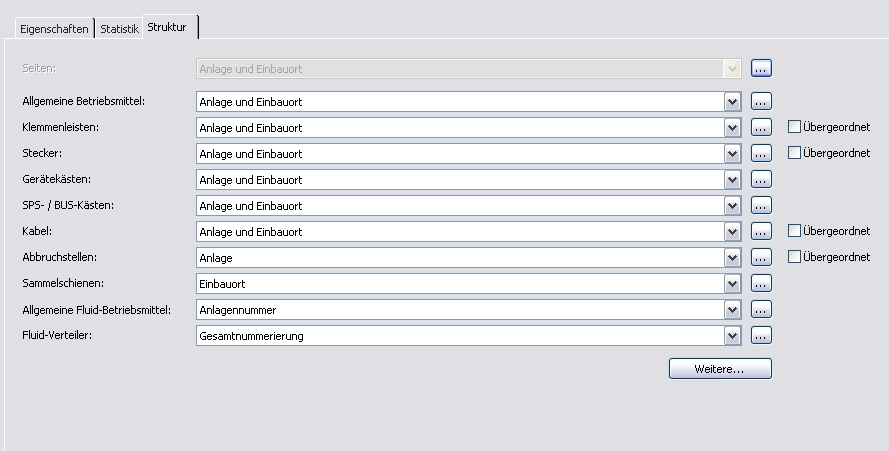Image resolution: width=889 pixels, height=451 pixels.
Task: Switch to the Eigenschaften tab
Action: pyautogui.click(x=54, y=29)
